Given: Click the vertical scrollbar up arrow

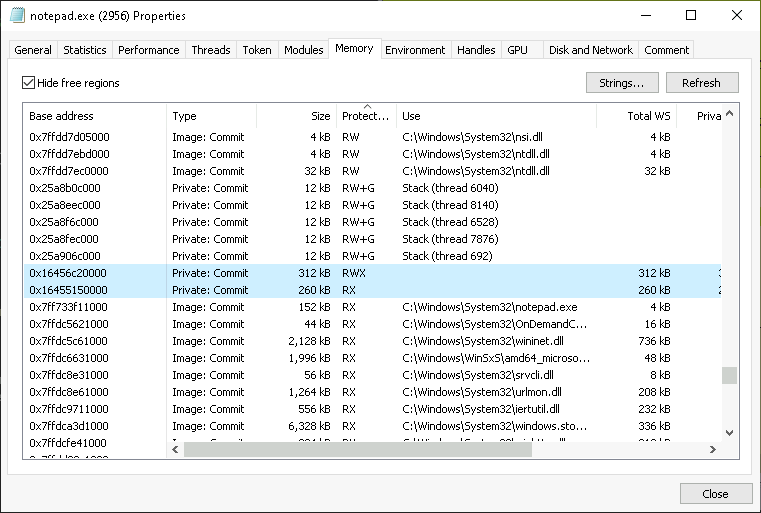Looking at the screenshot, I should pyautogui.click(x=729, y=111).
